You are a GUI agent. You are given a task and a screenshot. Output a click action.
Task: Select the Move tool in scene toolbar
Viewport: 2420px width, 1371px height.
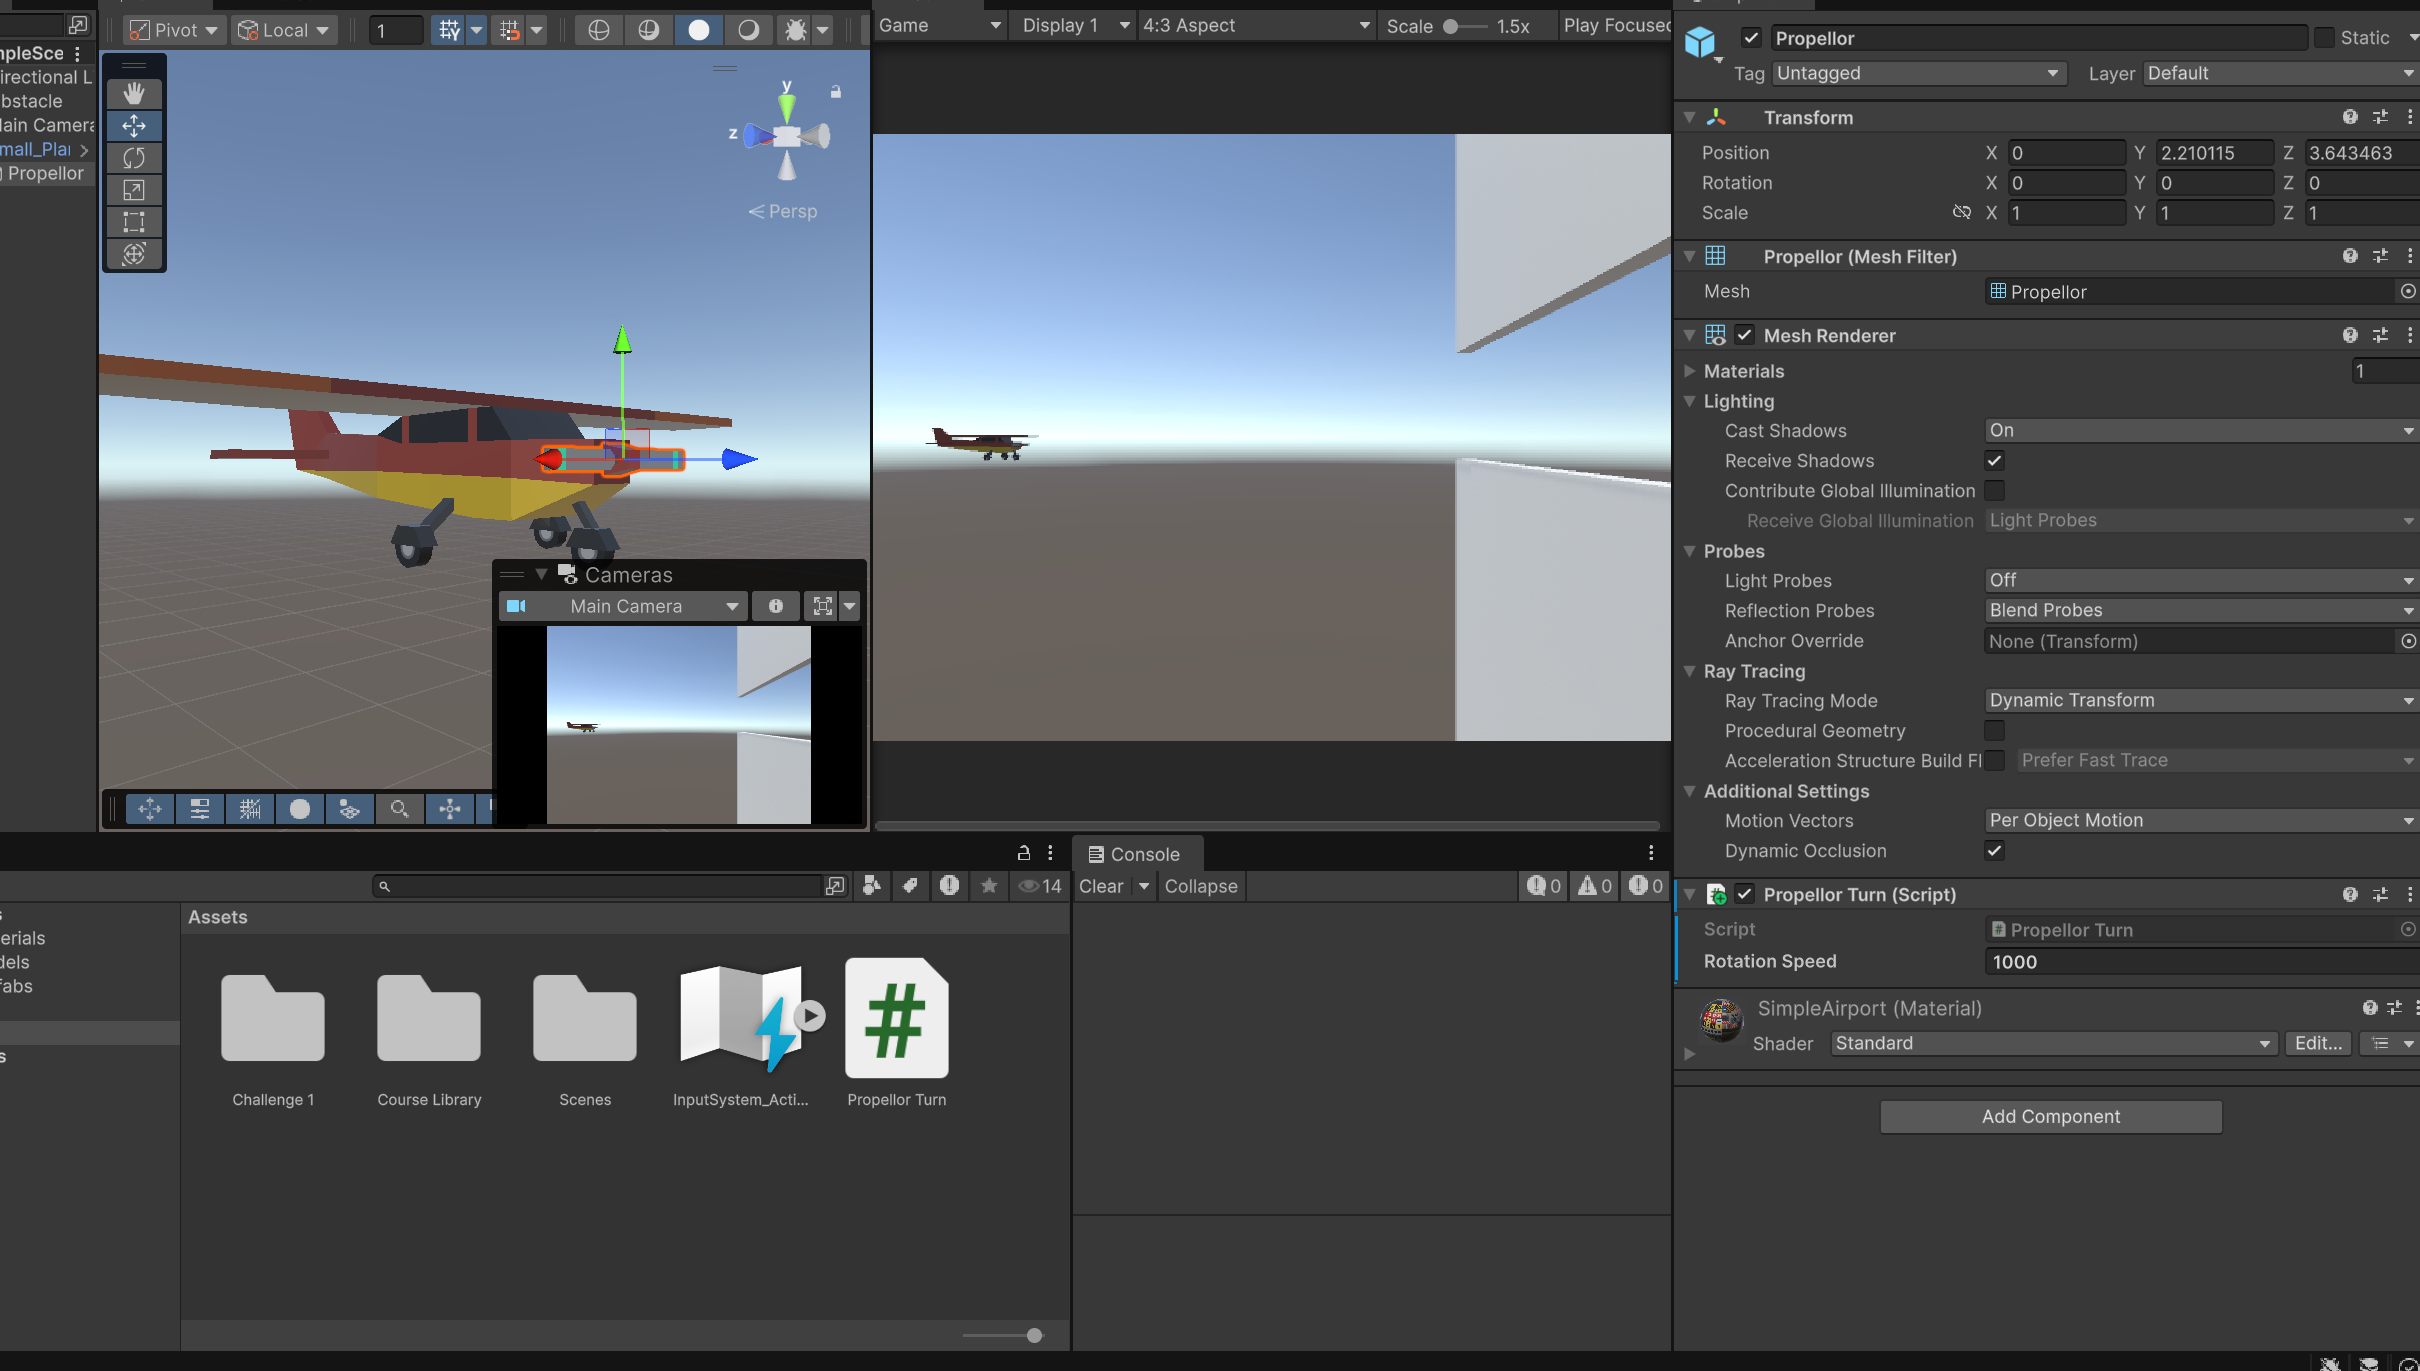tap(134, 126)
